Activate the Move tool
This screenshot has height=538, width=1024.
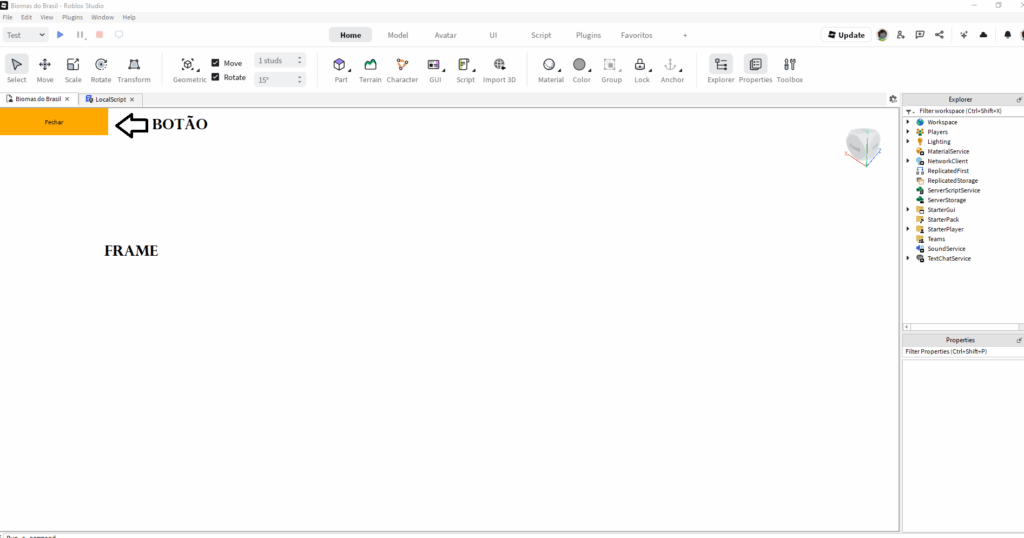click(45, 69)
